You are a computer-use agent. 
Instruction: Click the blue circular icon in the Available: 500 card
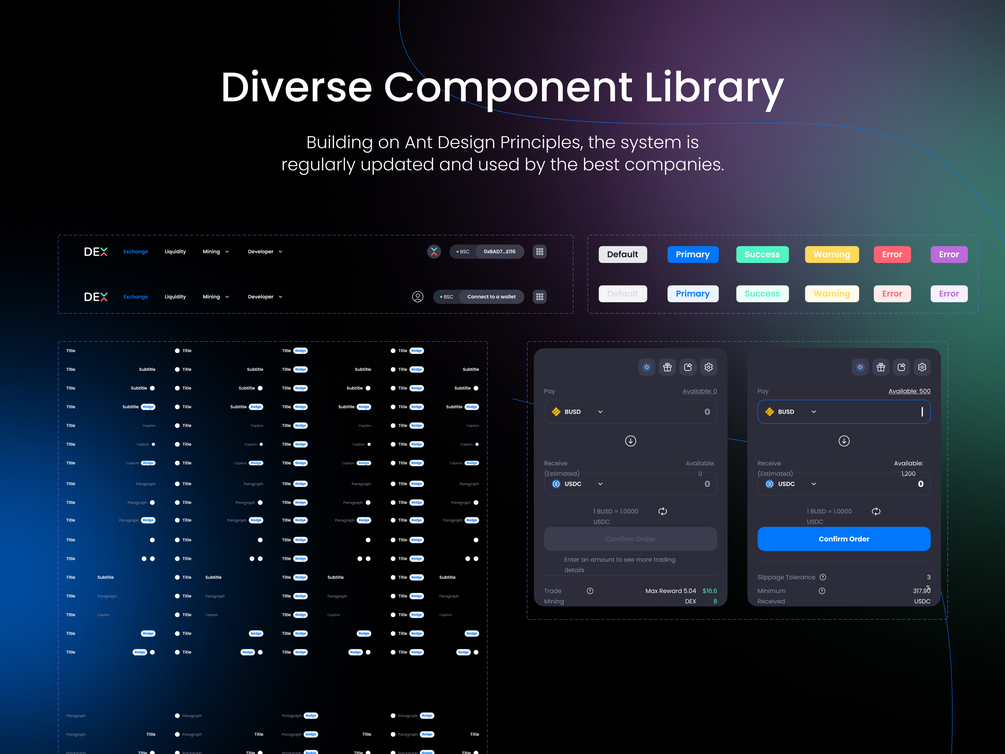860,367
